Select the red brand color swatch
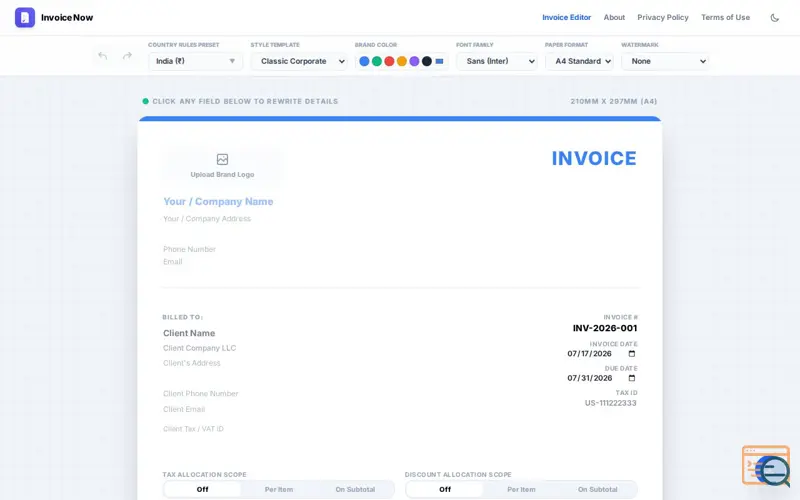This screenshot has height=500, width=800. [389, 61]
